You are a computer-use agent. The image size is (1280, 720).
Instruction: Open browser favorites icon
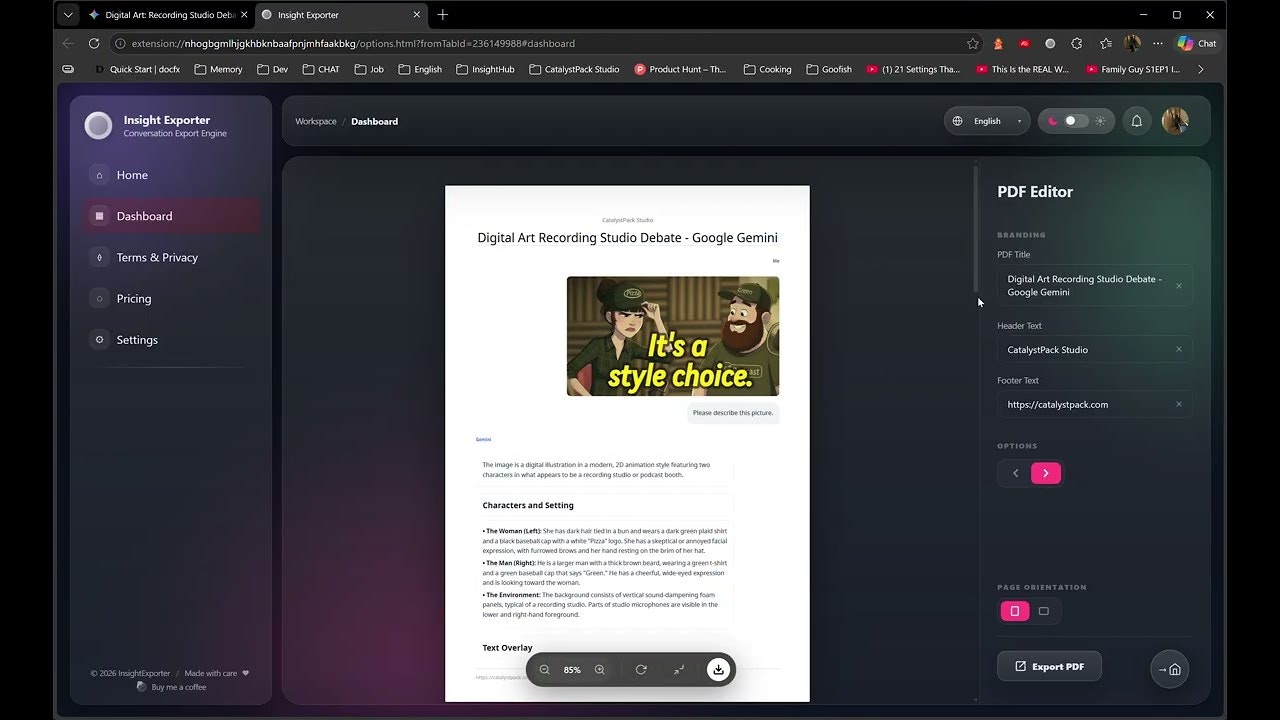click(1105, 43)
